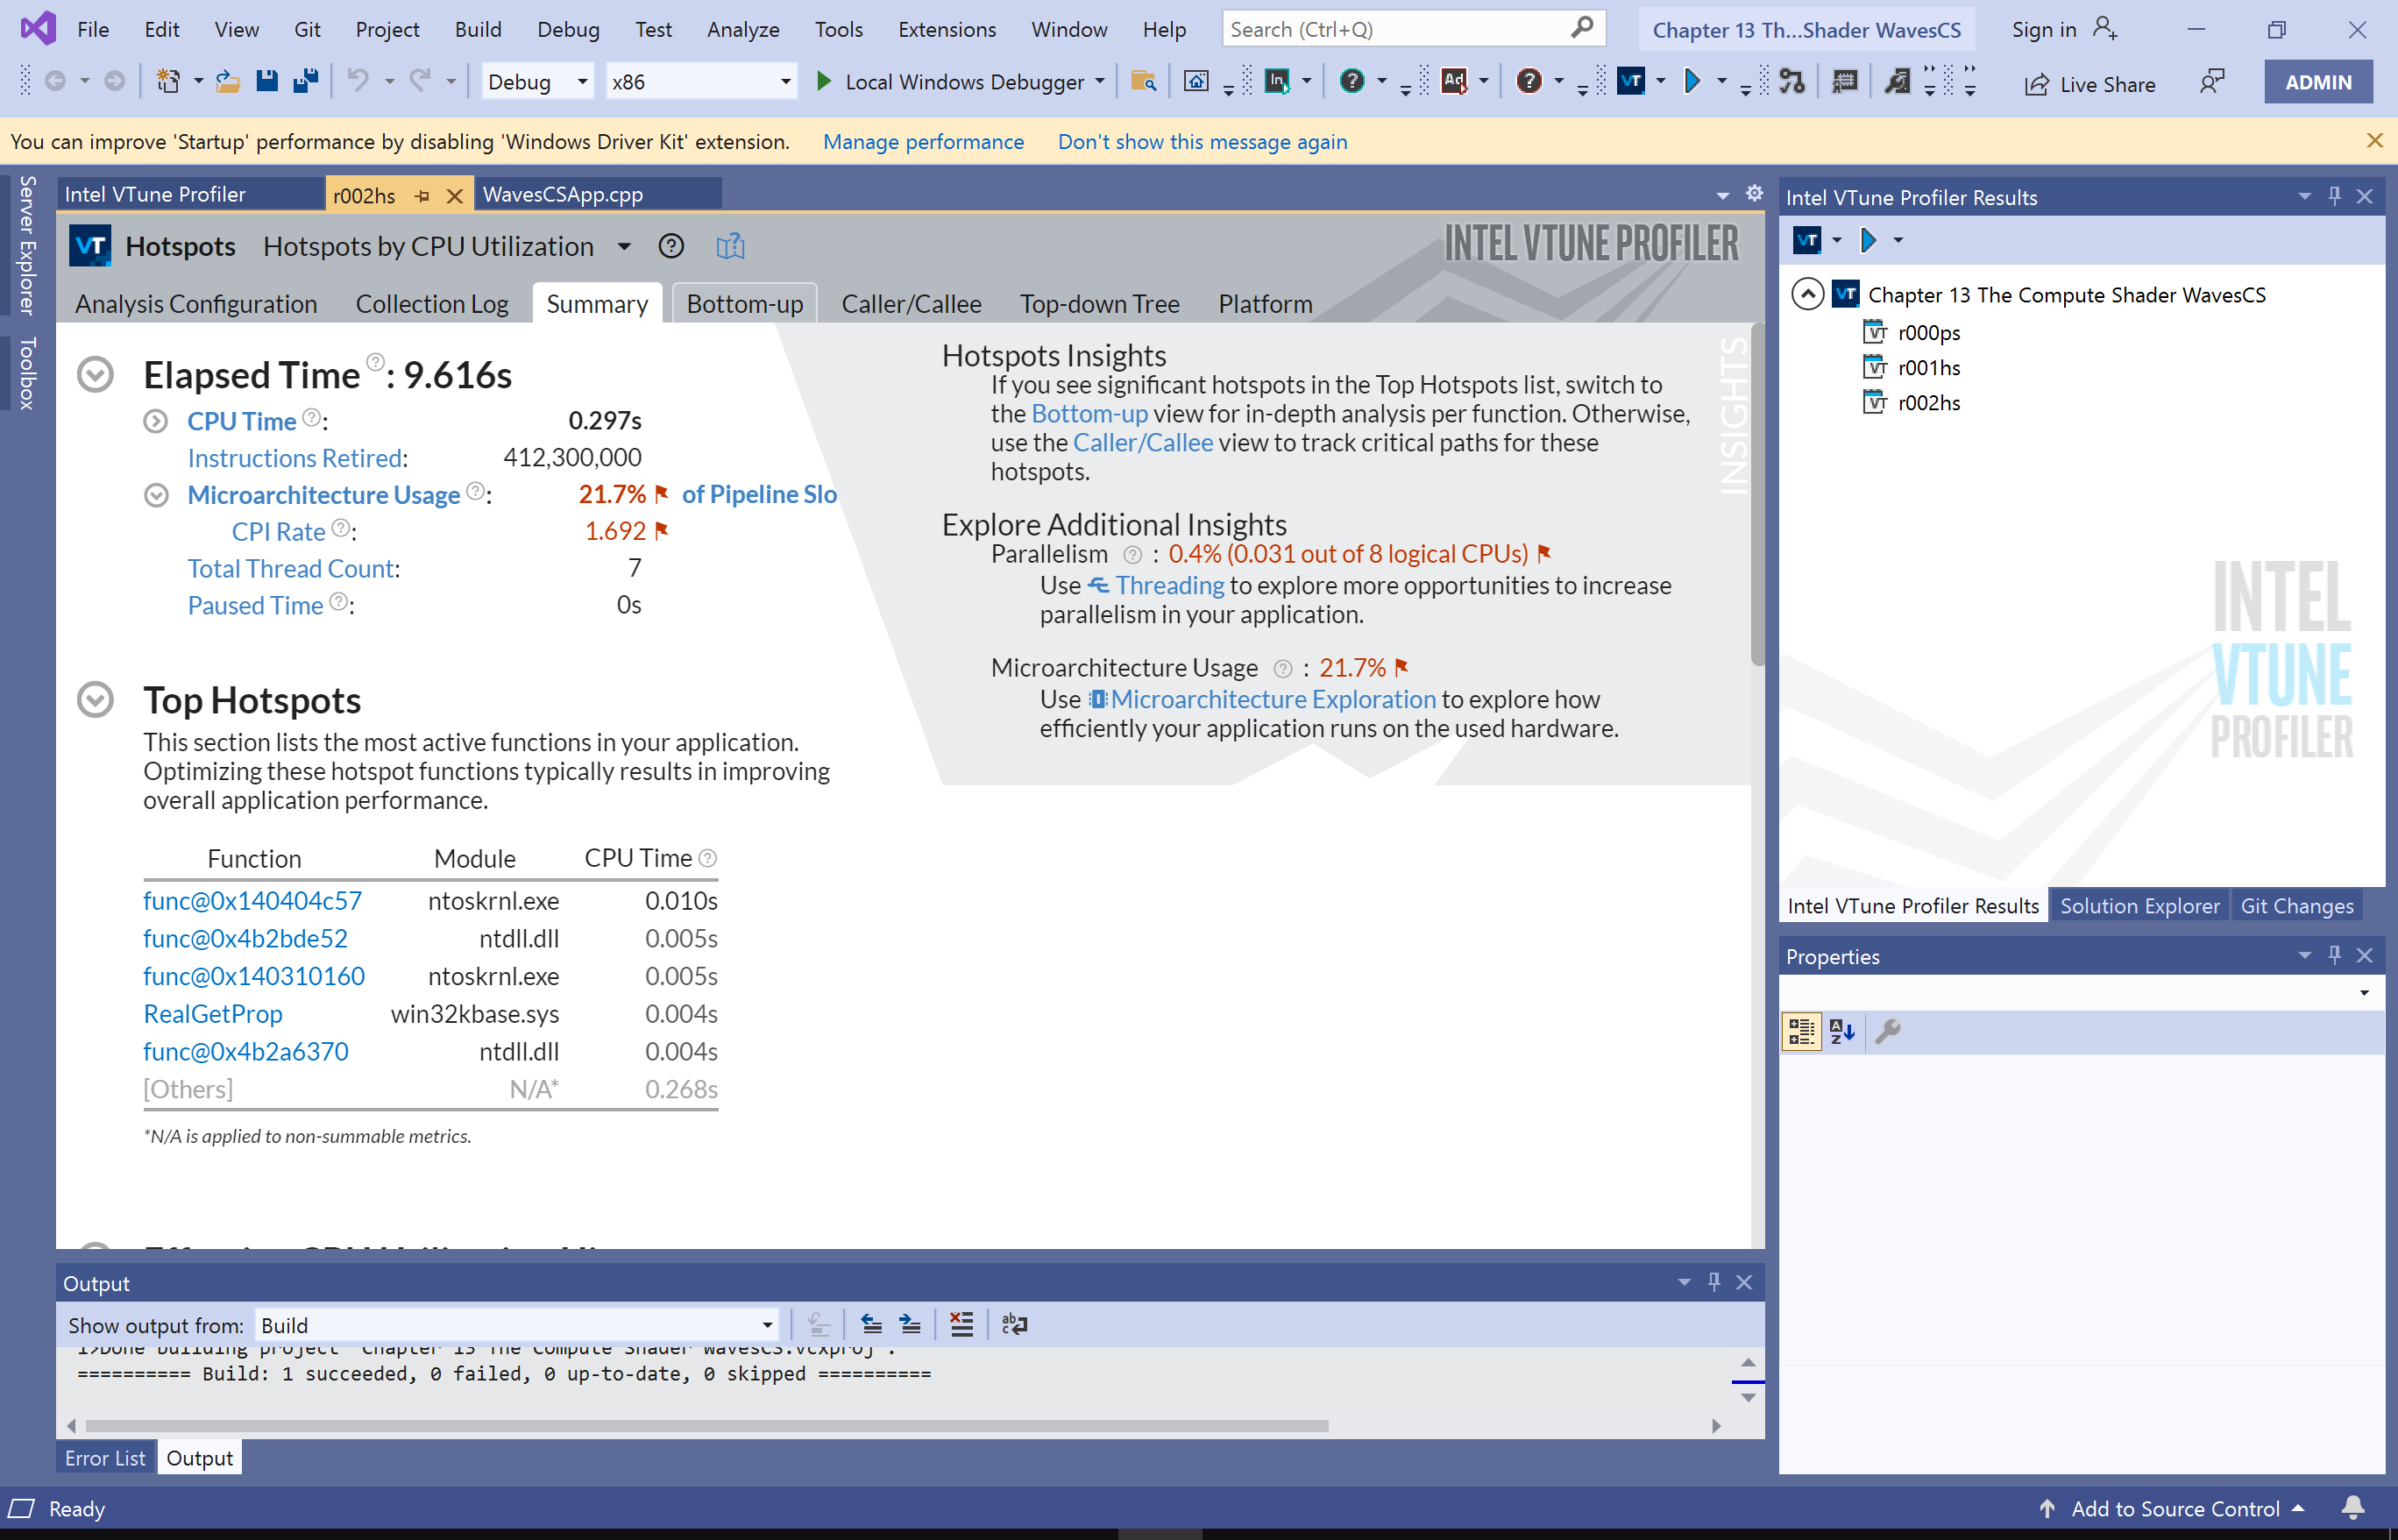Open the Analyze menu
The image size is (2398, 1540).
743,29
